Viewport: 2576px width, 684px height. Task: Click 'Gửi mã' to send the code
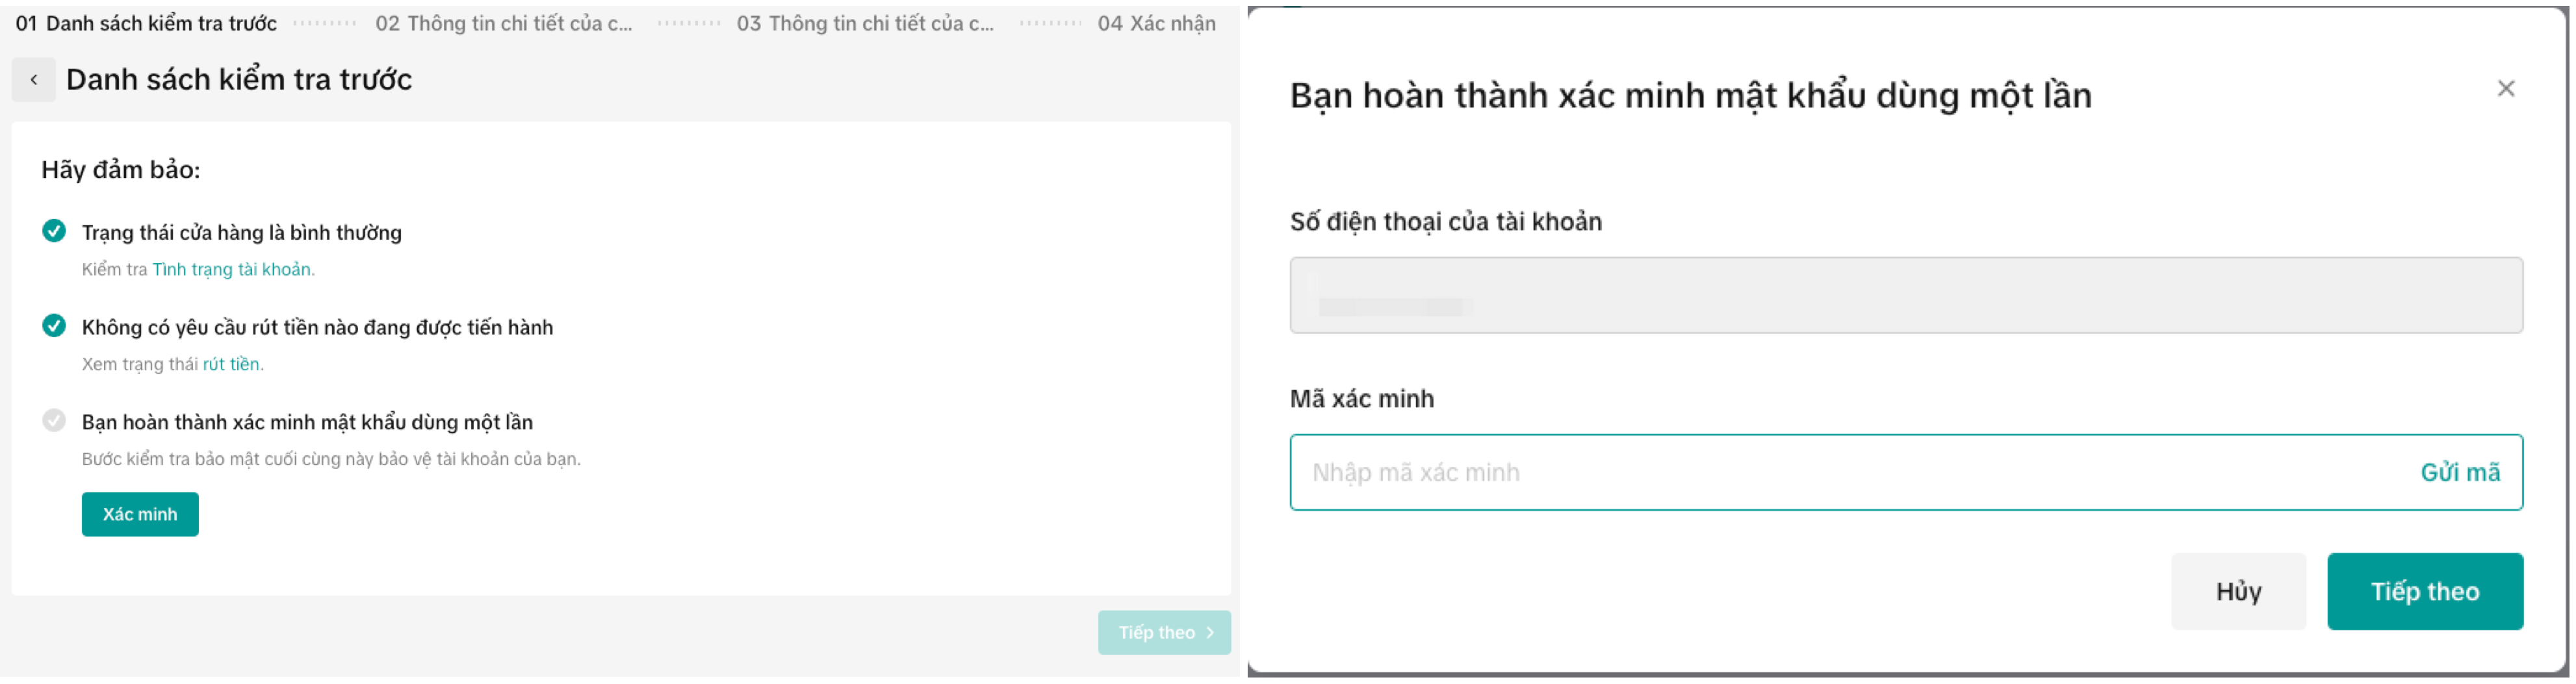click(x=2459, y=473)
